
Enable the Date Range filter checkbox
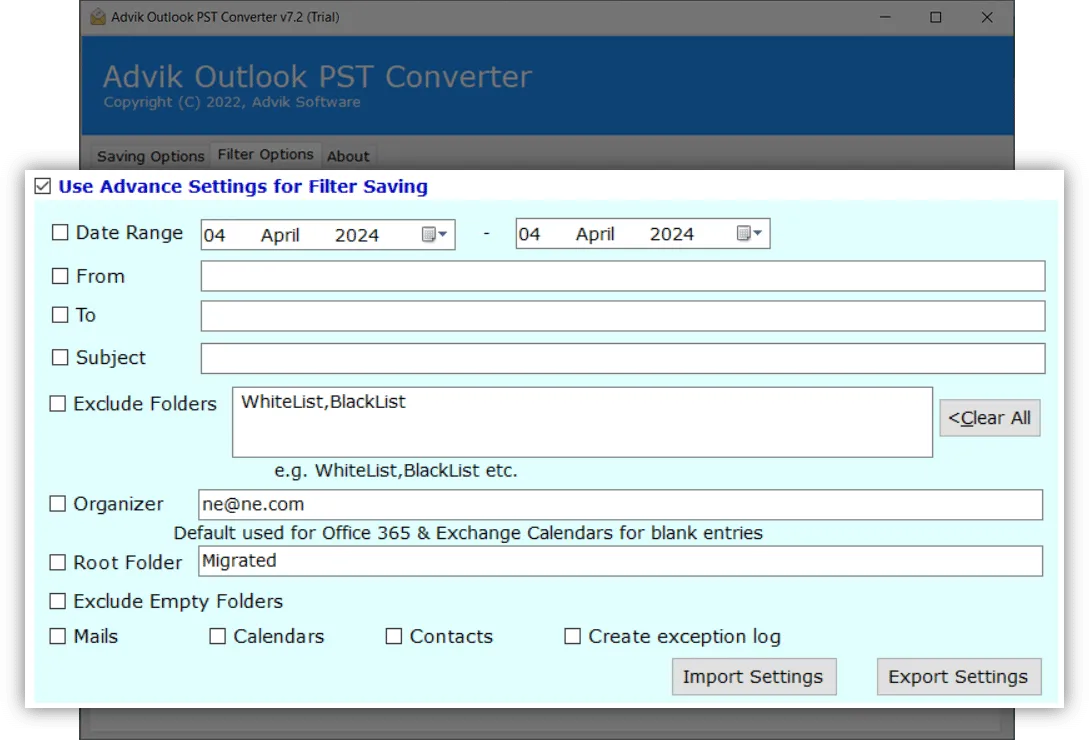pos(58,232)
